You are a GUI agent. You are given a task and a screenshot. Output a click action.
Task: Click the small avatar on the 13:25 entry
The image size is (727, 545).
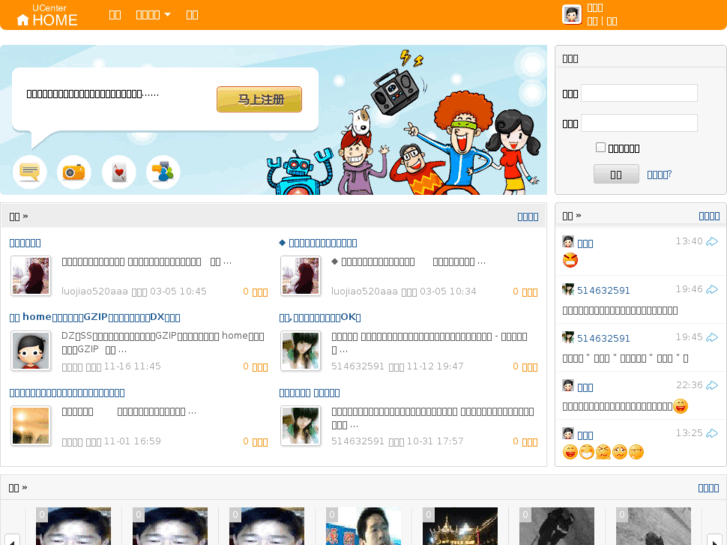pyautogui.click(x=568, y=433)
